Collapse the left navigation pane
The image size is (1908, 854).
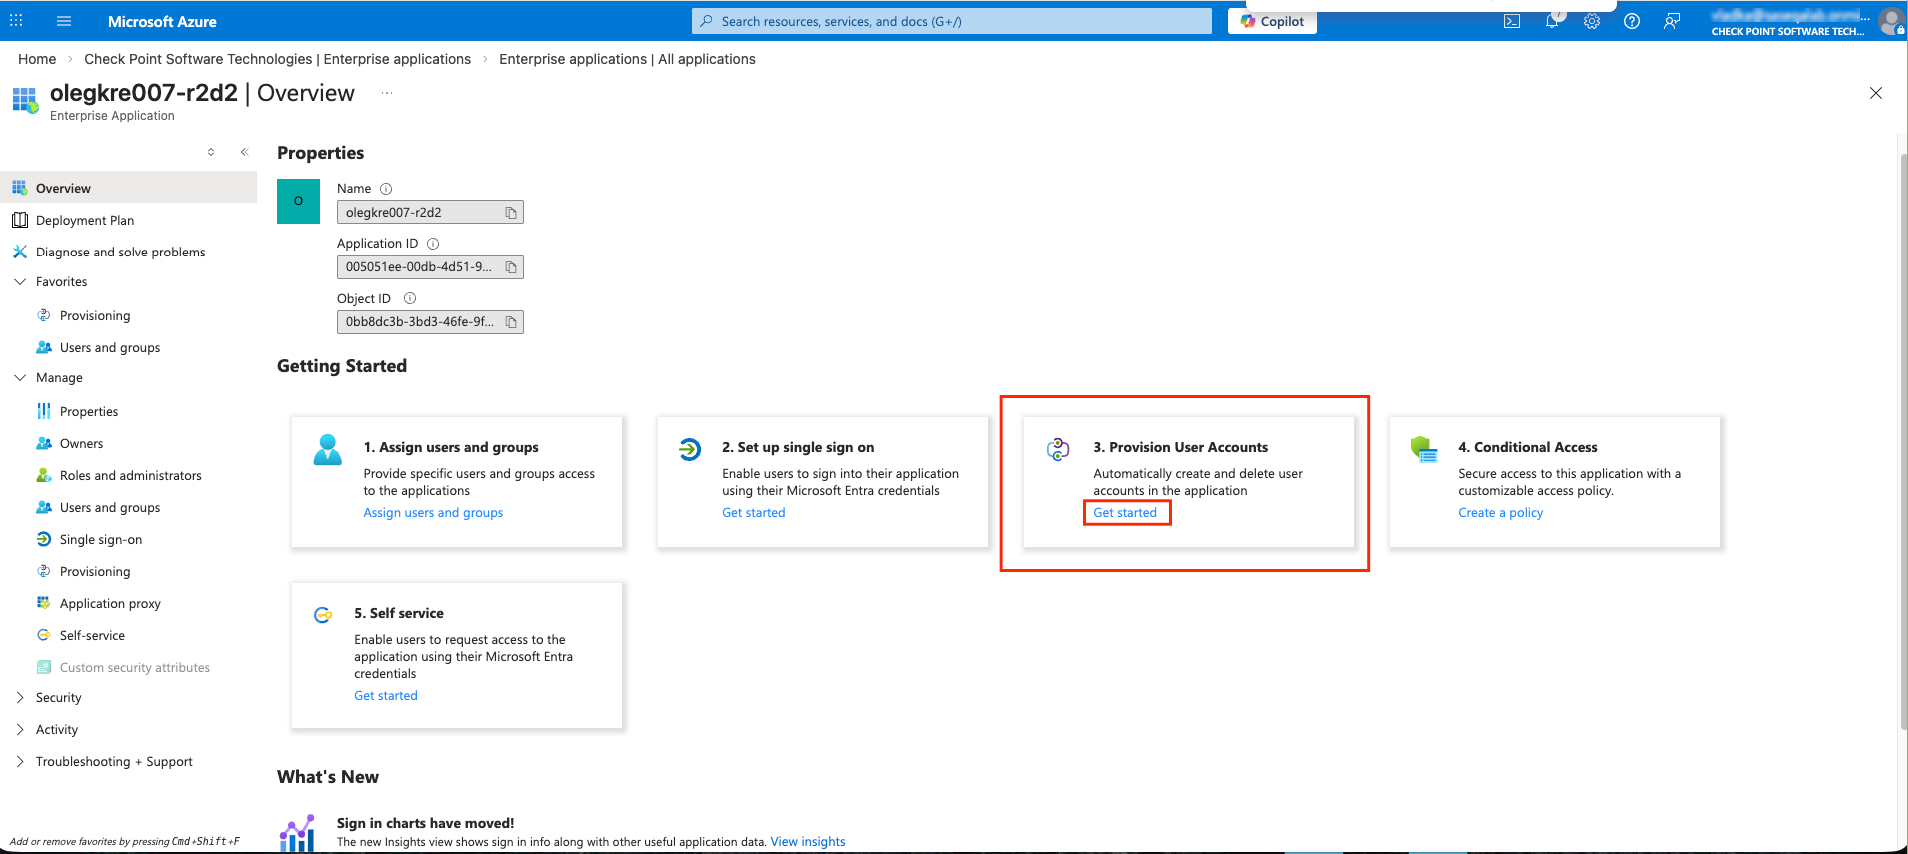click(244, 152)
